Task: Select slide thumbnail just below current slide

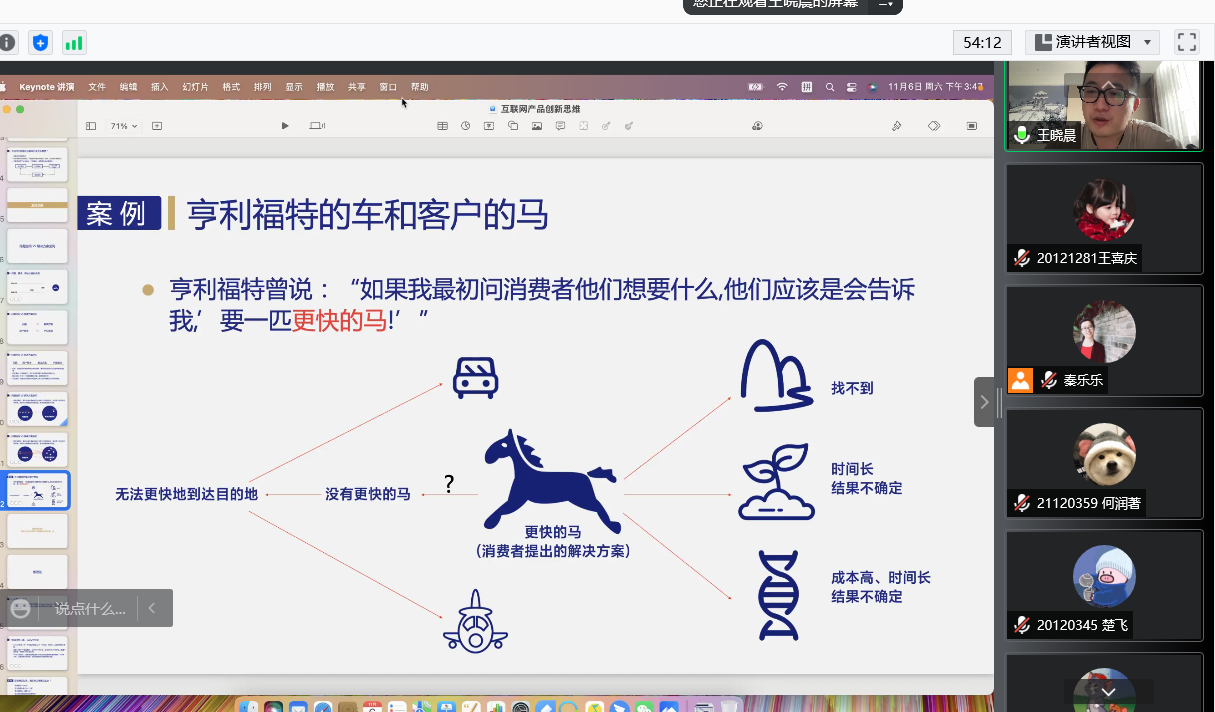Action: click(38, 531)
